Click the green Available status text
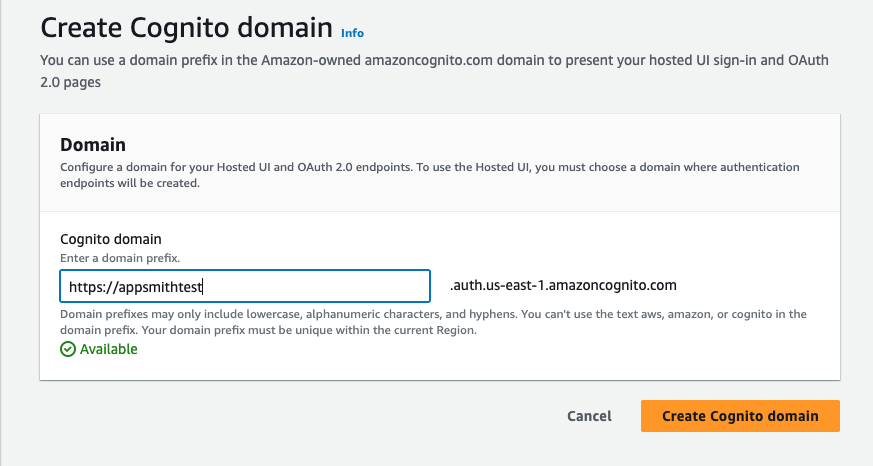873x466 pixels. click(x=109, y=350)
